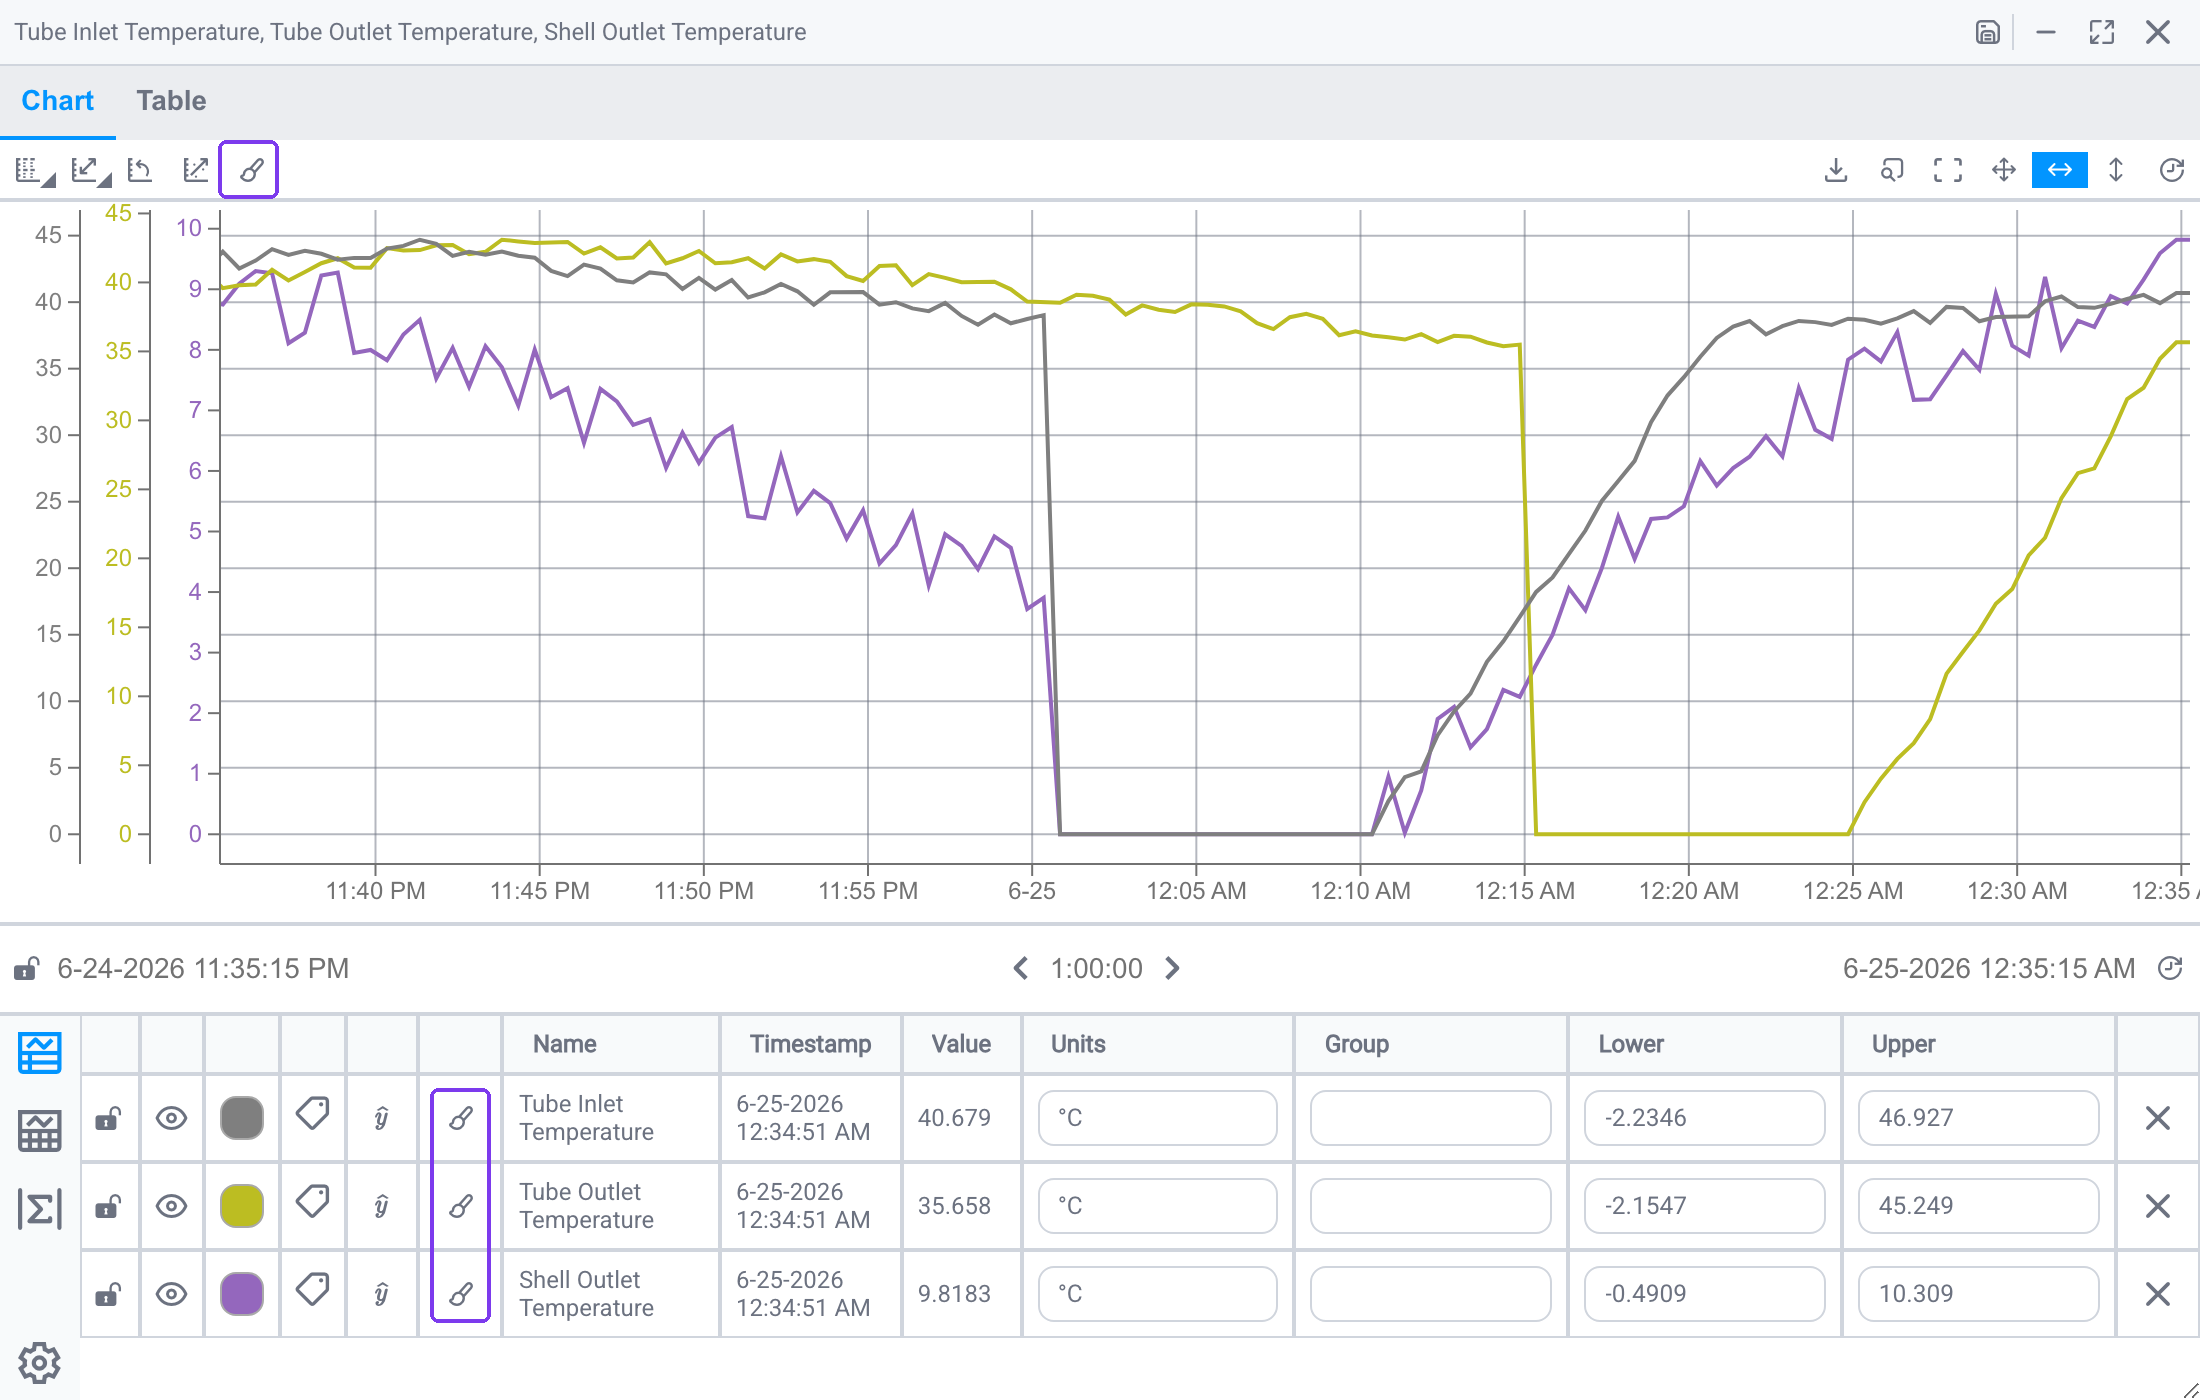Toggle lock for Shell Outlet Temperature
2200x1400 pixels.
tap(109, 1294)
